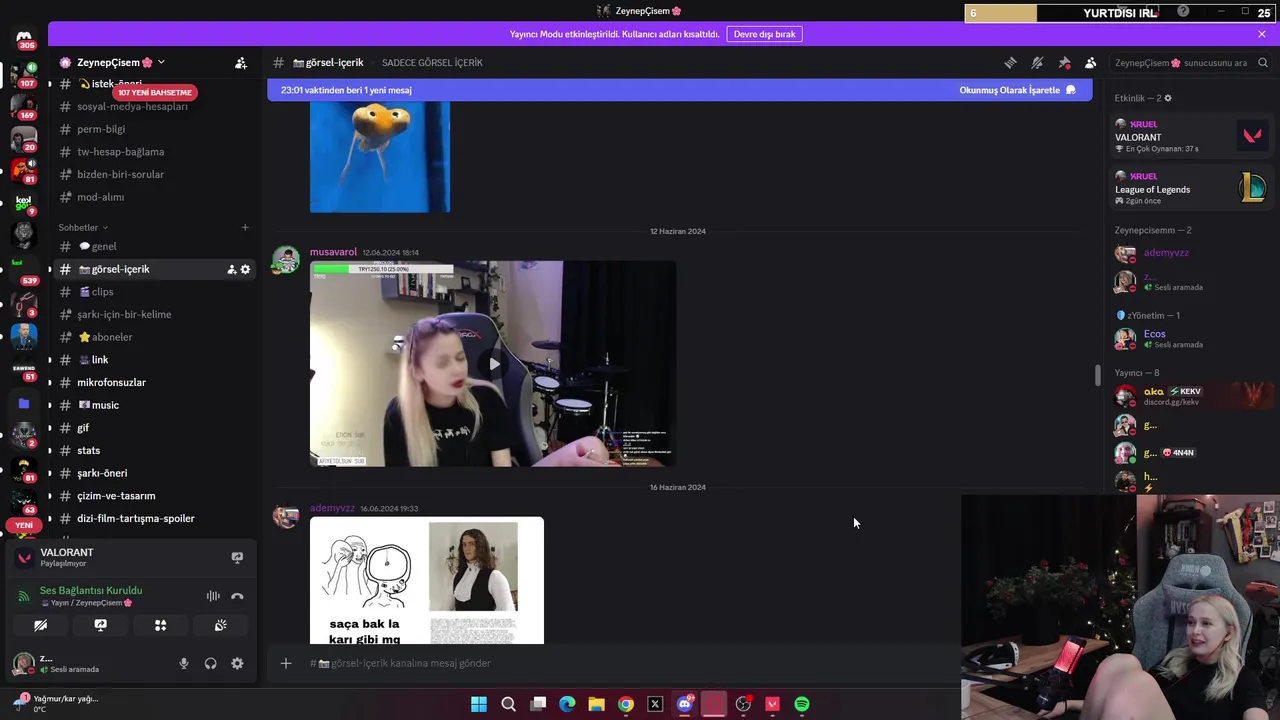Open invite people icon beside server name

(x=241, y=63)
